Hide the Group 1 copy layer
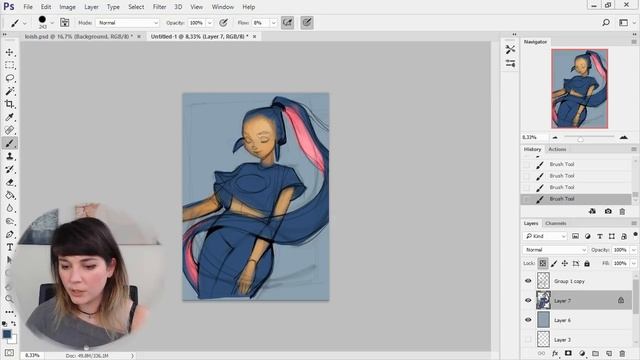Image resolution: width=640 pixels, height=360 pixels. pos(528,281)
